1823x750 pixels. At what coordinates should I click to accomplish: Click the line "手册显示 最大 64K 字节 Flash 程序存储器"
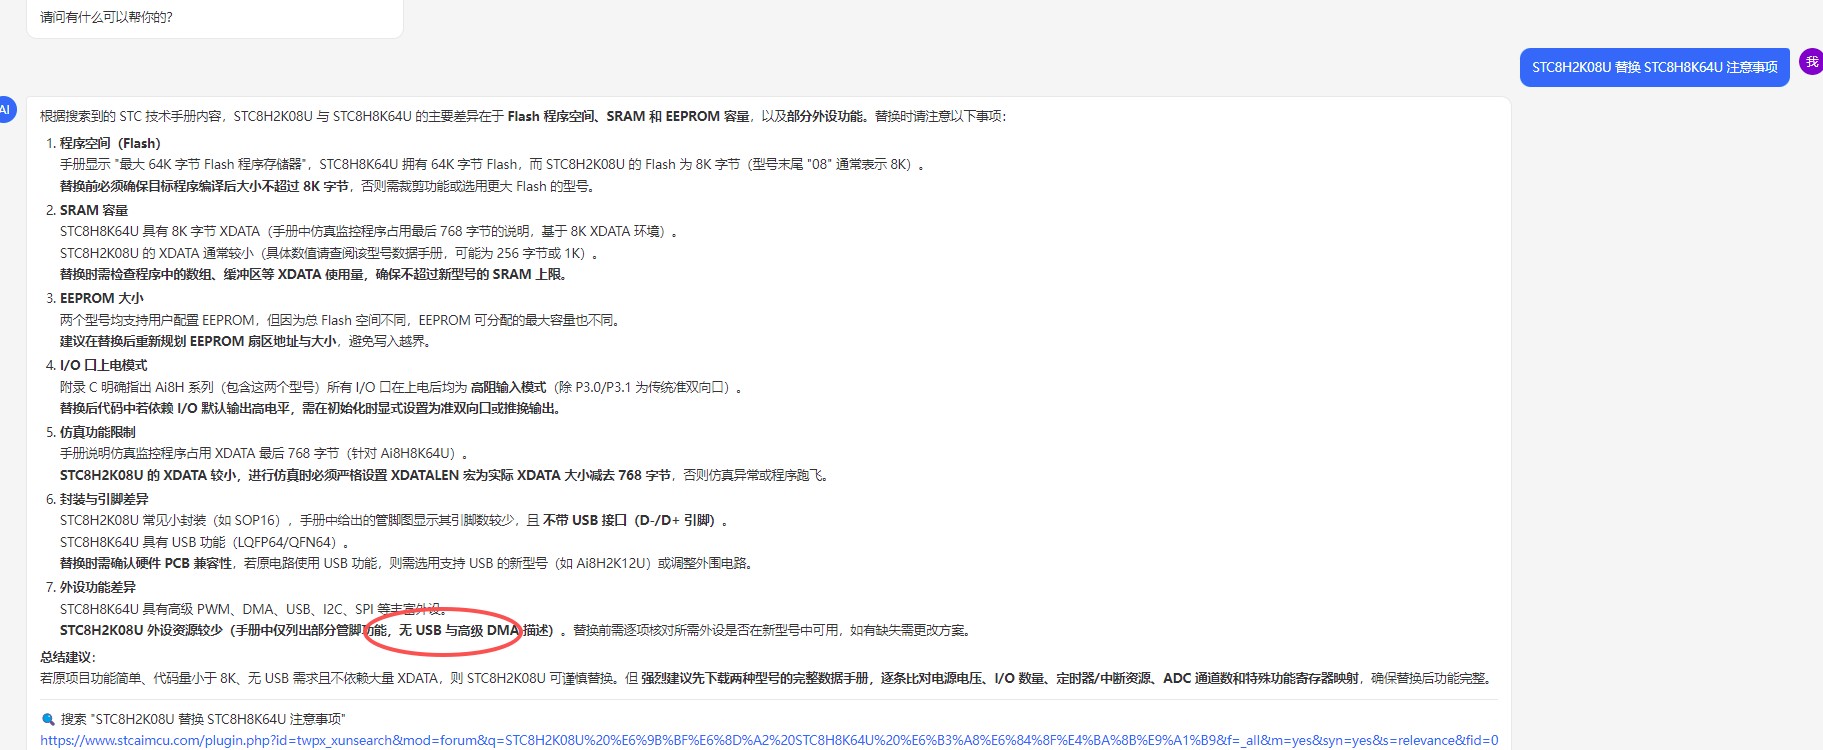tap(494, 164)
